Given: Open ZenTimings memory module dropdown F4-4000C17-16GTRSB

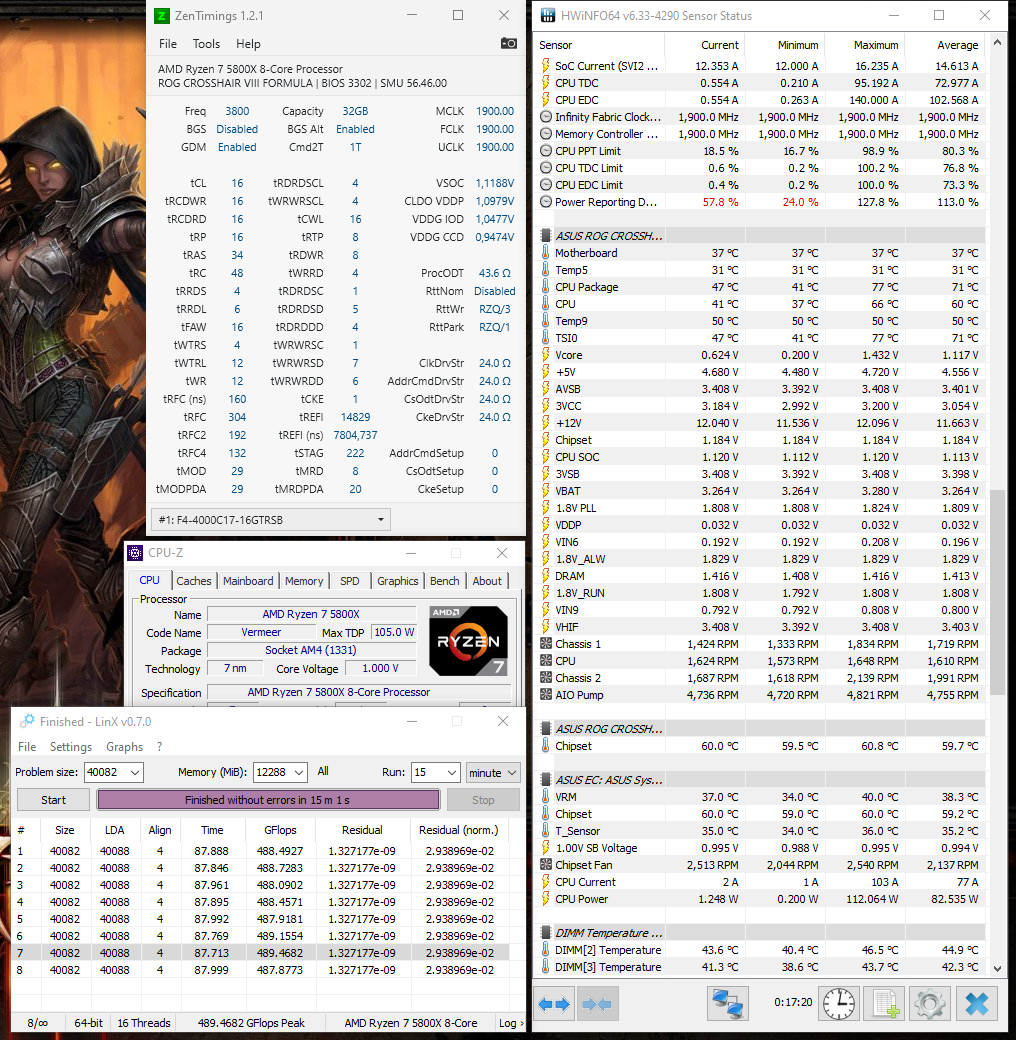Looking at the screenshot, I should tap(271, 519).
